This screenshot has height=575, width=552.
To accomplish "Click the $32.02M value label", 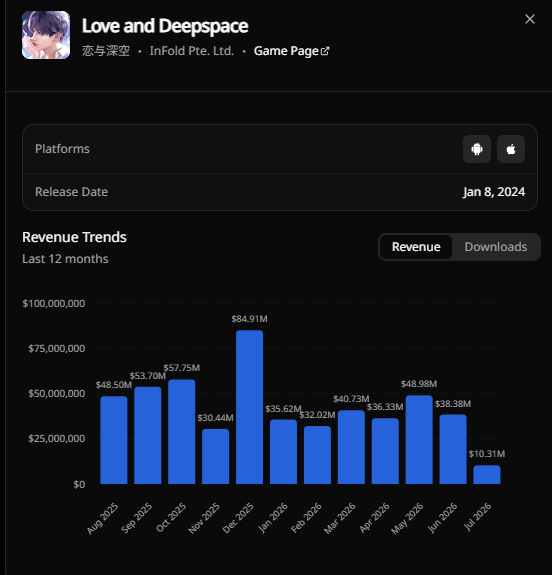I will coord(317,415).
